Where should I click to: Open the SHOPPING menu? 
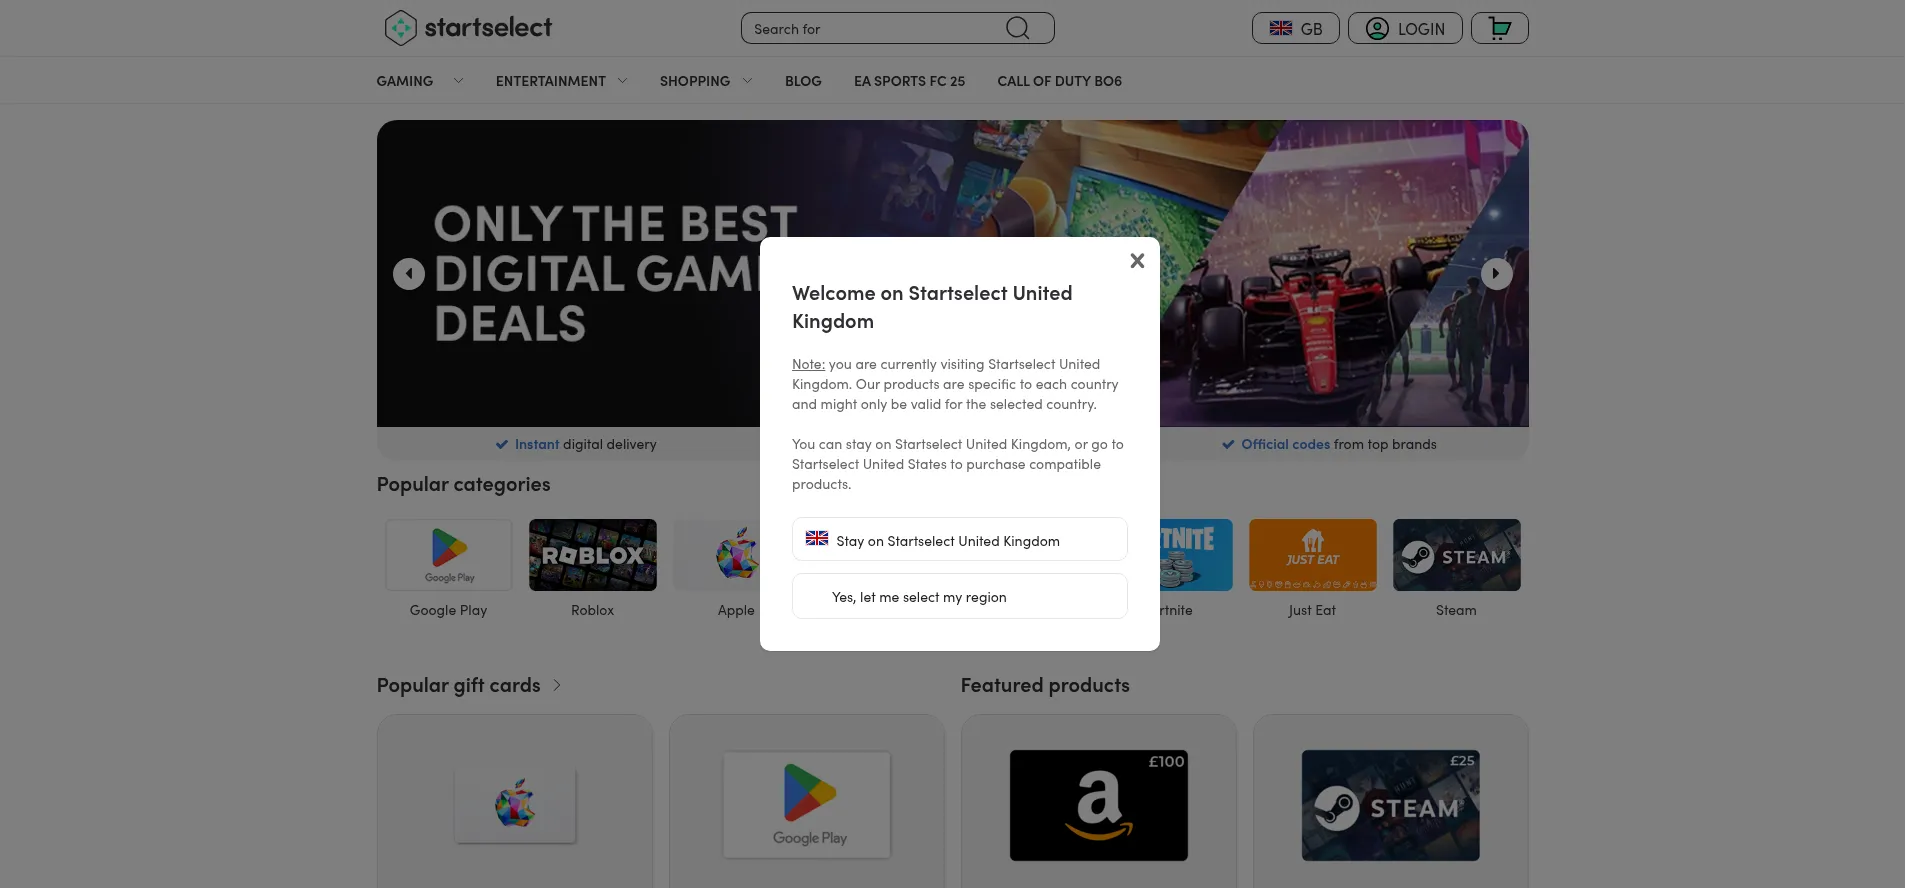click(x=695, y=81)
